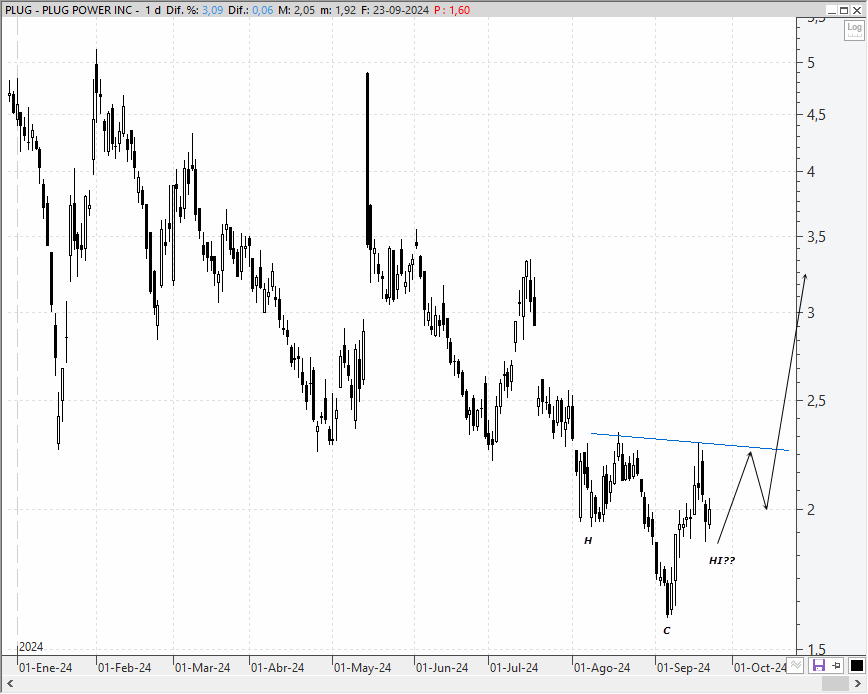Click the '01-Jun-24' date label
The height and width of the screenshot is (694, 868).
pyautogui.click(x=442, y=668)
